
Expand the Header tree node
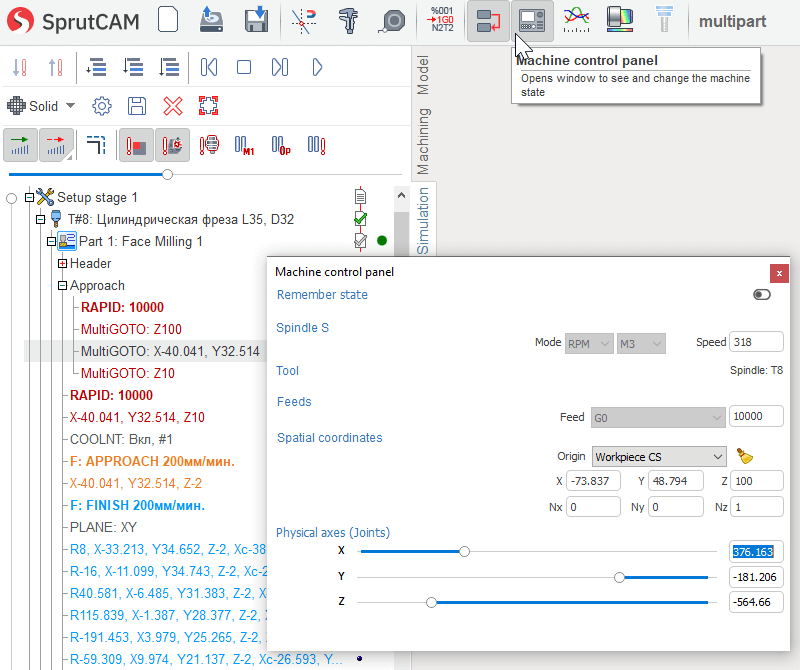point(62,263)
